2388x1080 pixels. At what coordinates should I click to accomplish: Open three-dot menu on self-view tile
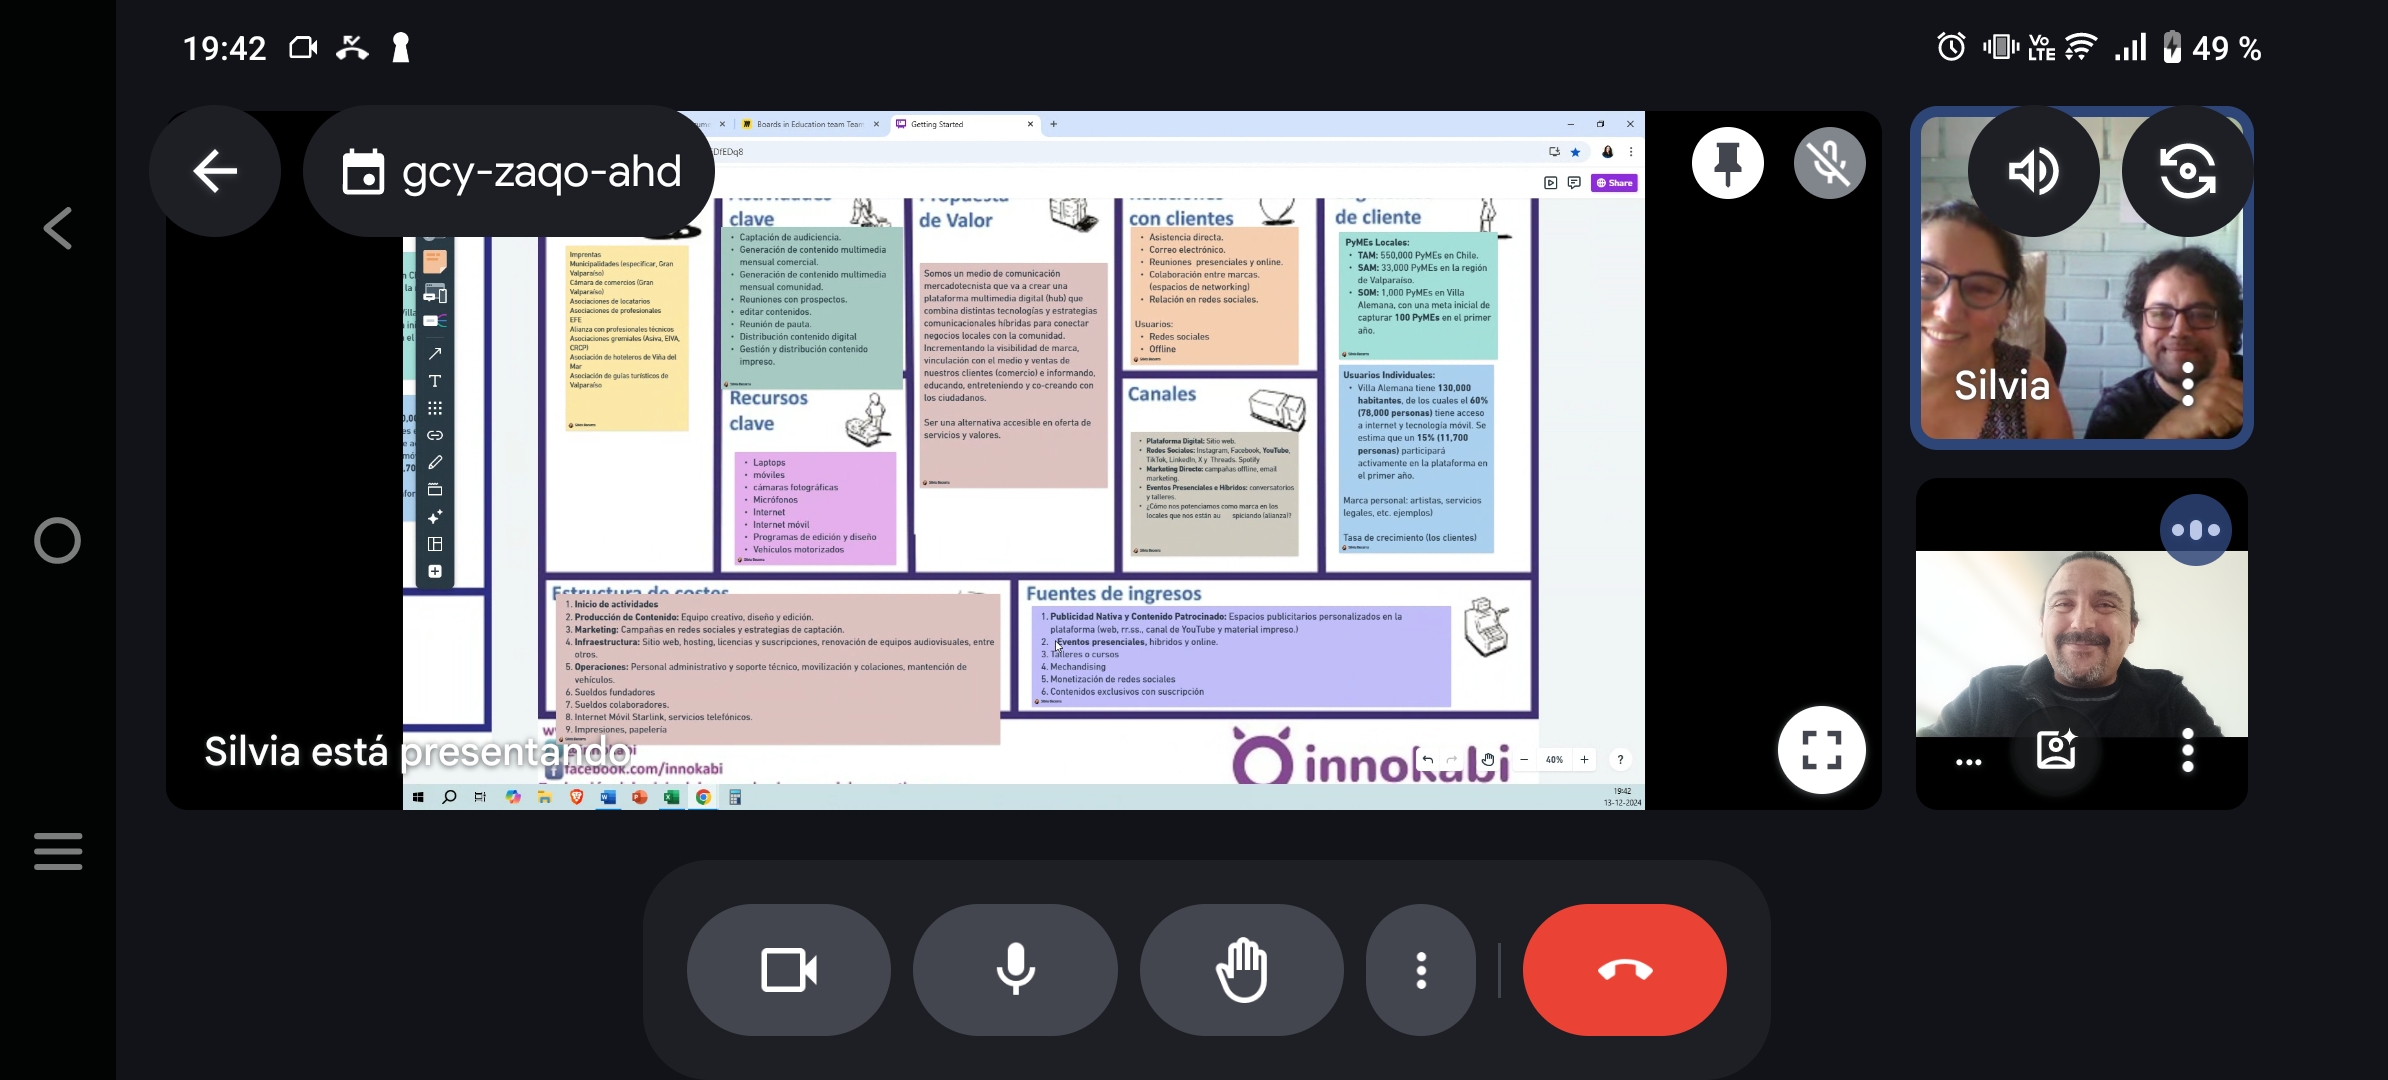pos(2188,750)
